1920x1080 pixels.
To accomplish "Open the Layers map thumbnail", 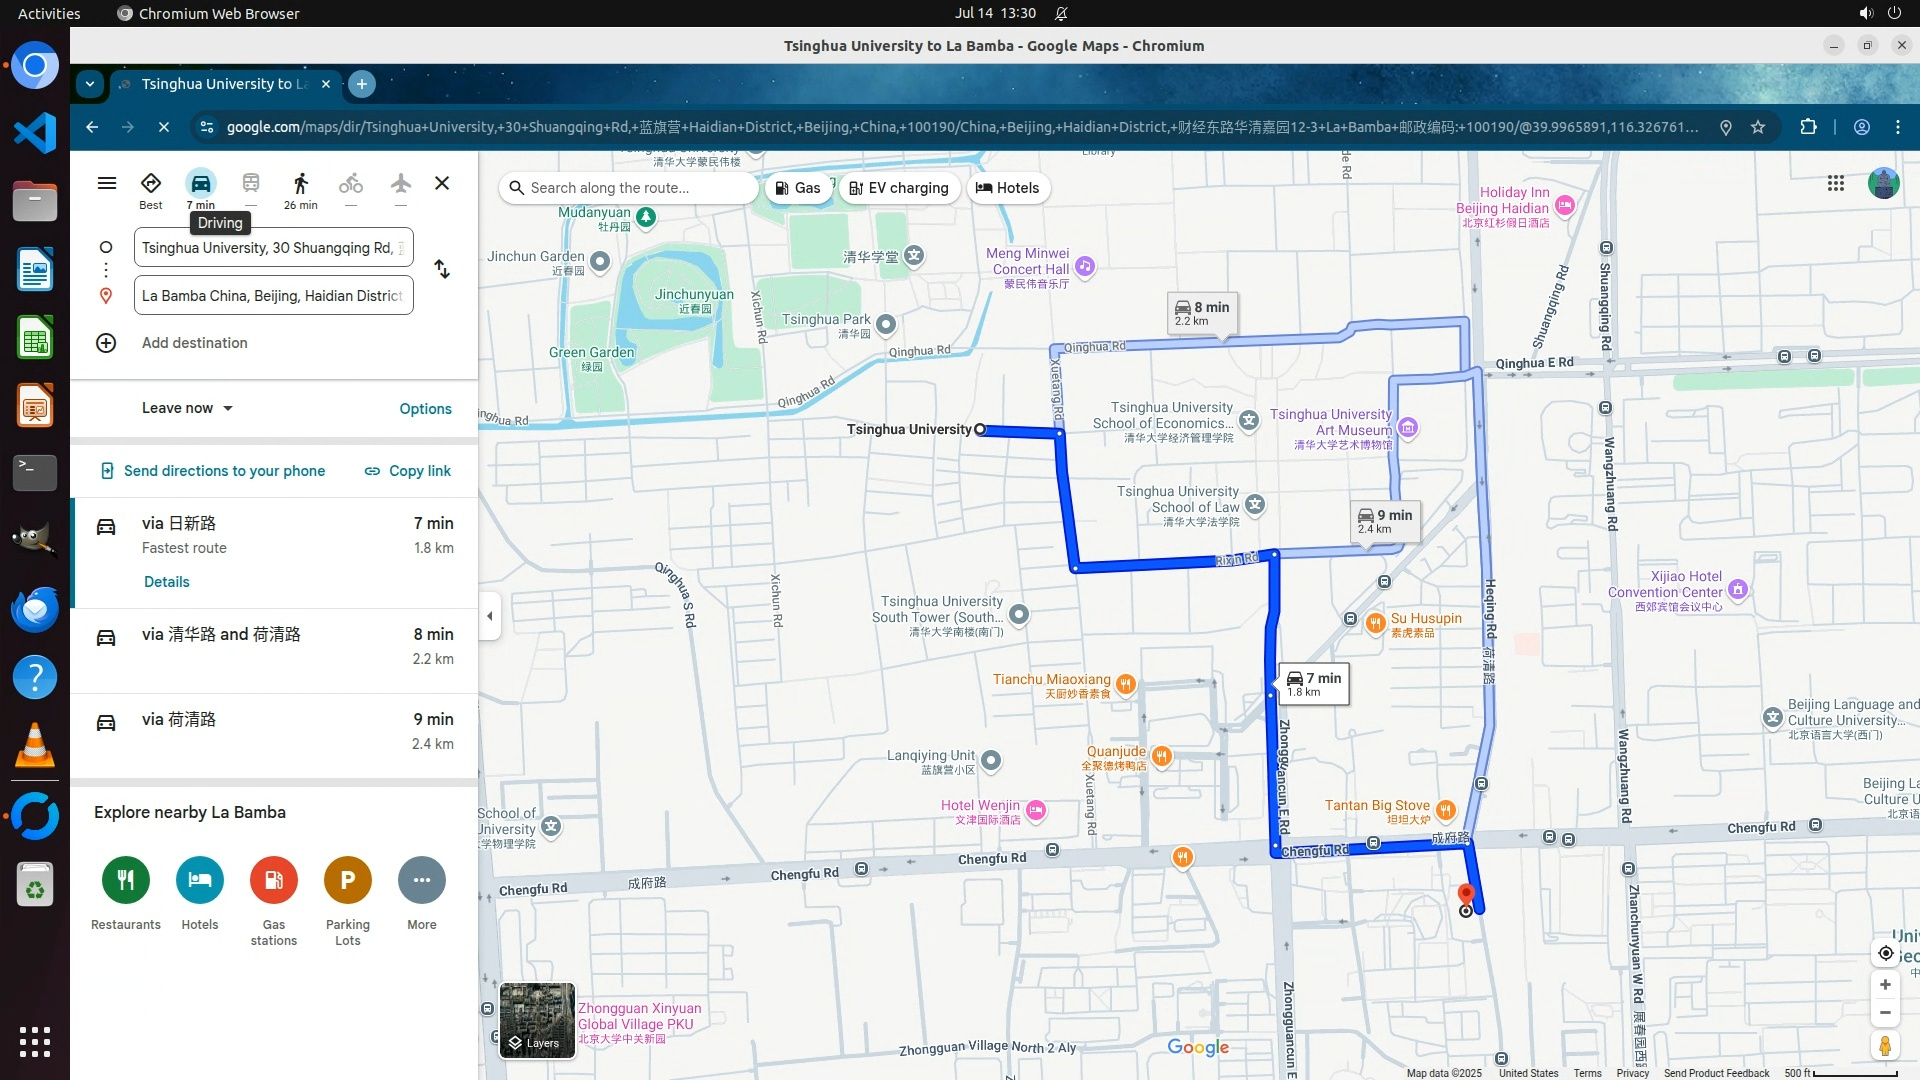I will point(537,1020).
